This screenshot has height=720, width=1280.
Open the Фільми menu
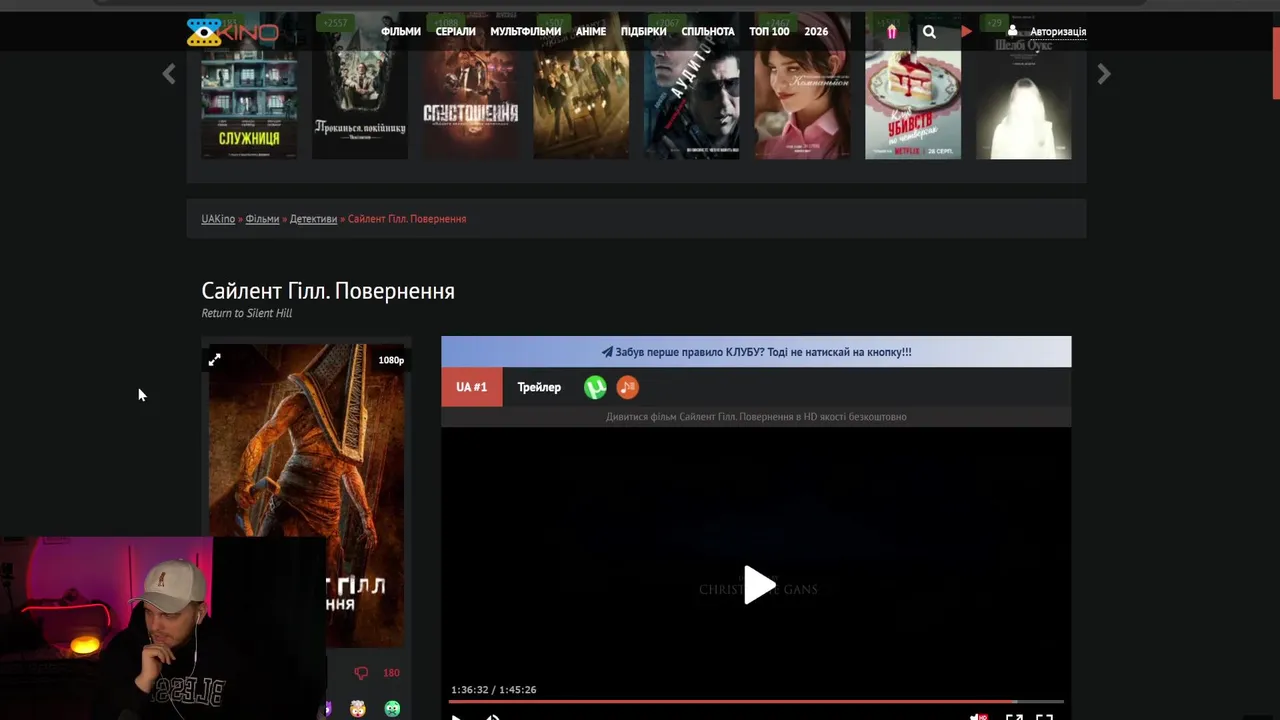coord(401,32)
